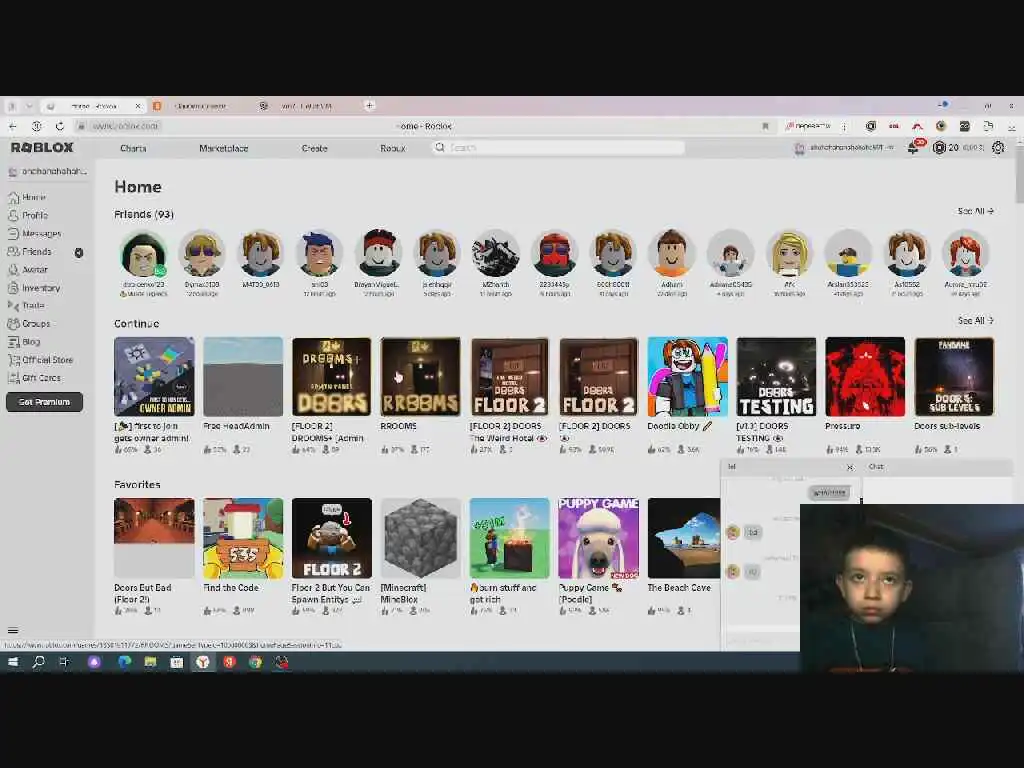
Task: Open Charts in the top navigation
Action: tap(133, 148)
